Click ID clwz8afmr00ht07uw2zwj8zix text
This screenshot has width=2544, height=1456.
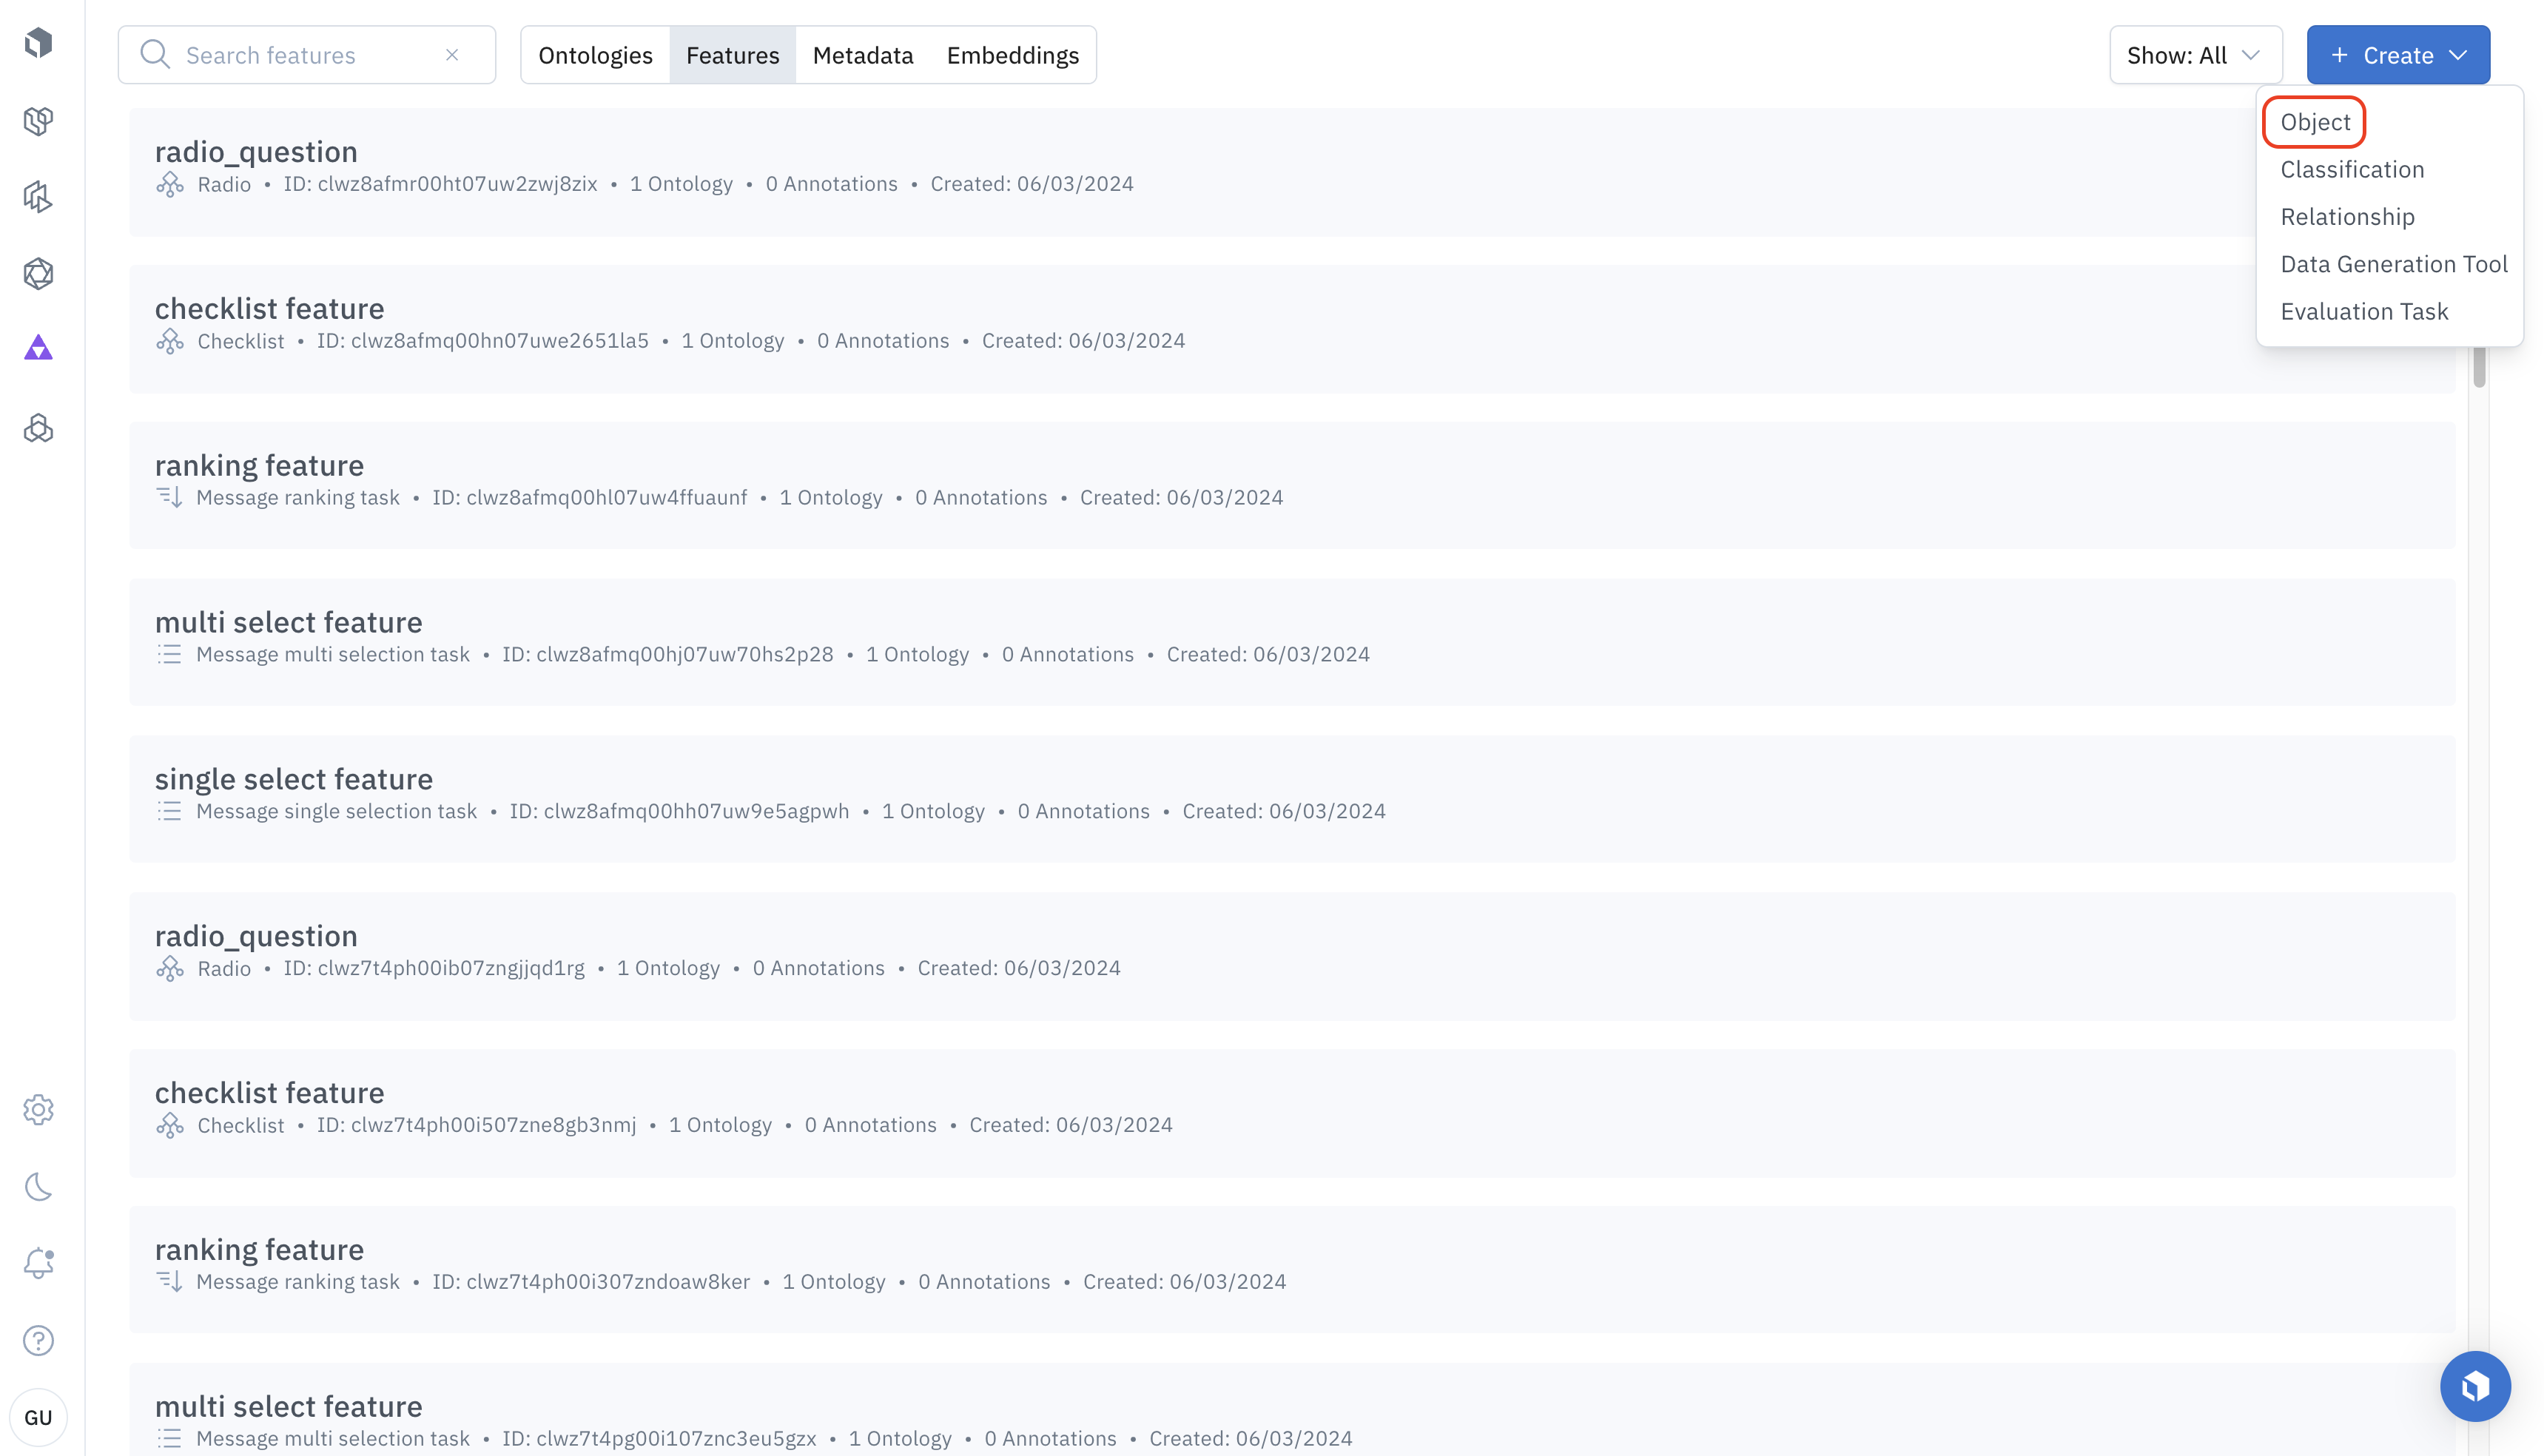click(440, 184)
